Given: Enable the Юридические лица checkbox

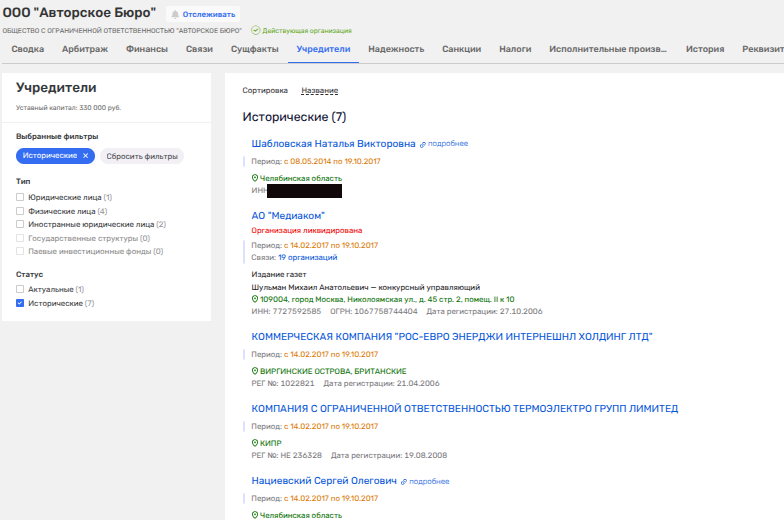Looking at the screenshot, I should tap(20, 198).
